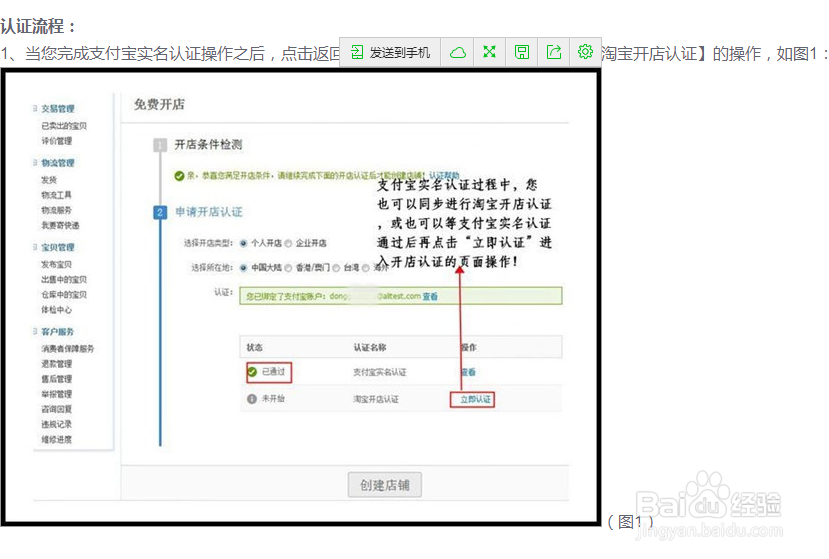Open 评价管理 in sidebar
The width and height of the screenshot is (829, 559).
coord(57,141)
